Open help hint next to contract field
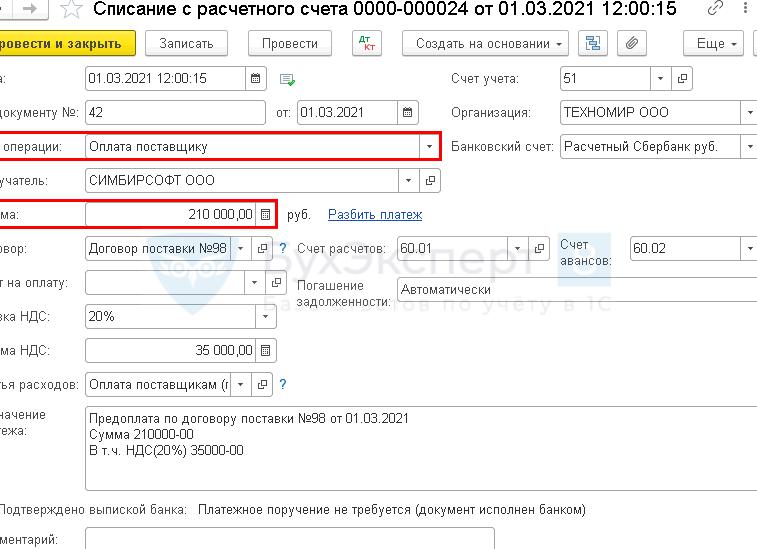This screenshot has height=549, width=757. click(283, 249)
